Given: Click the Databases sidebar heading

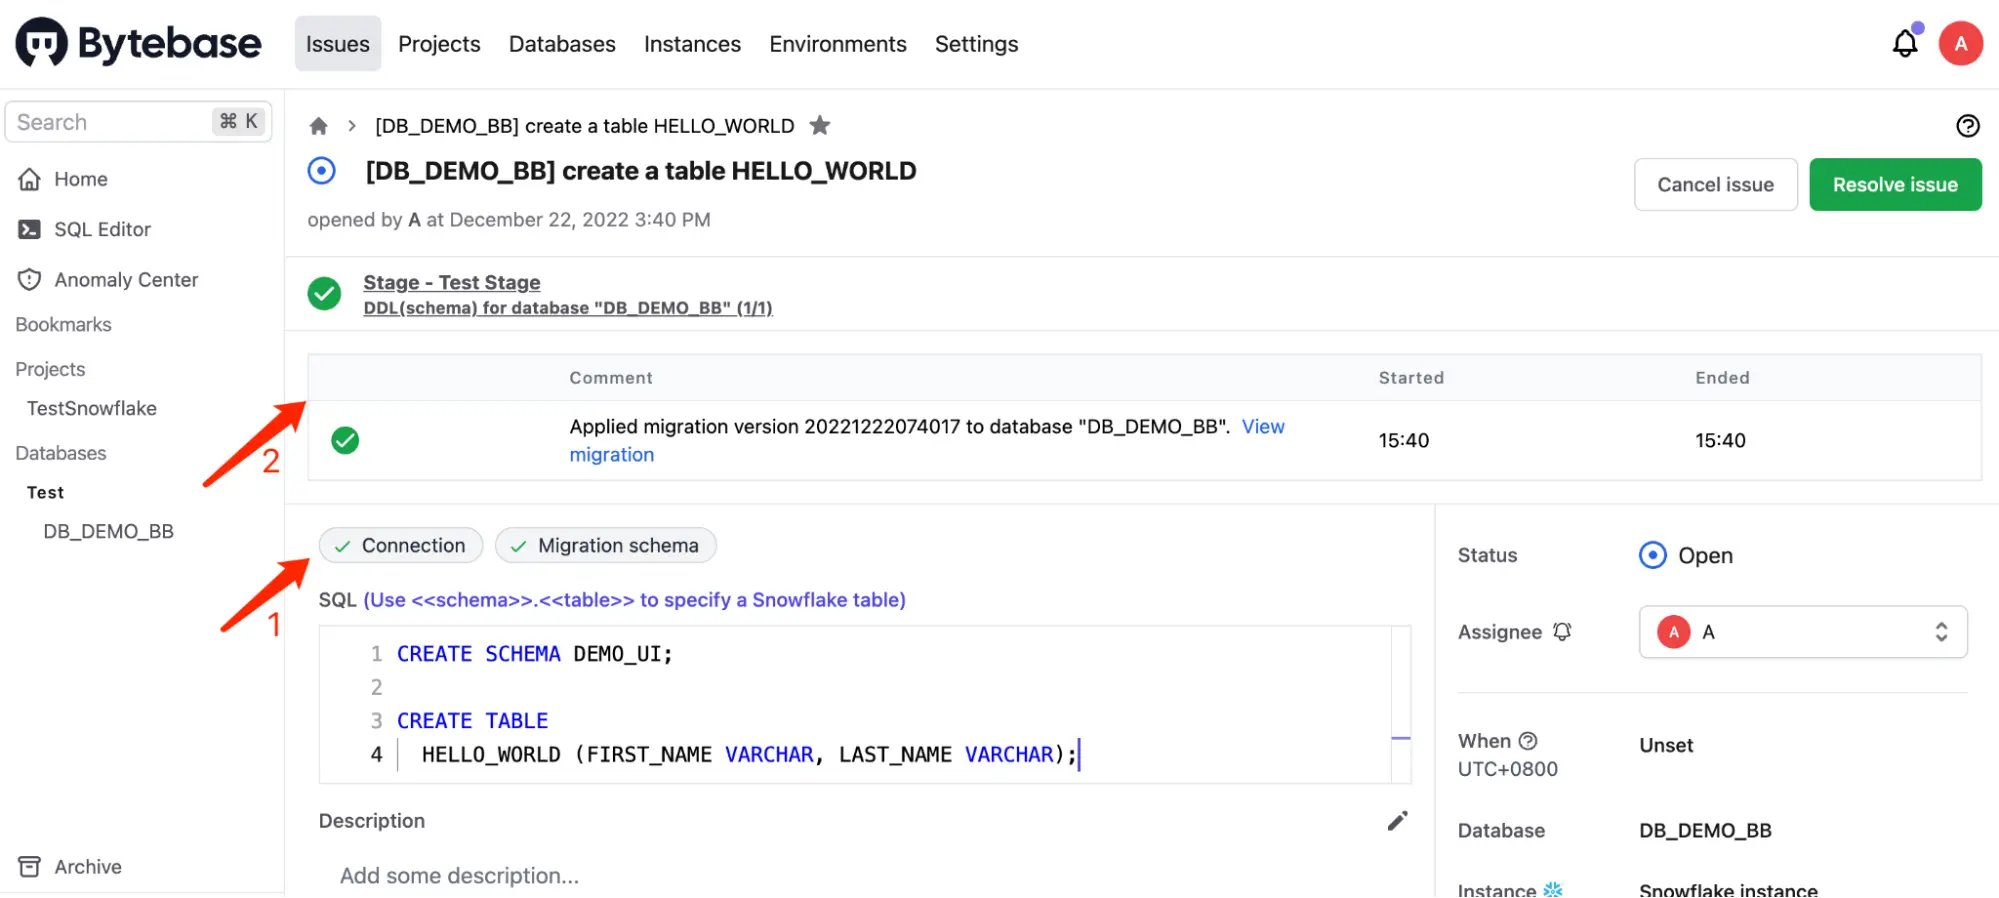Looking at the screenshot, I should click(61, 453).
